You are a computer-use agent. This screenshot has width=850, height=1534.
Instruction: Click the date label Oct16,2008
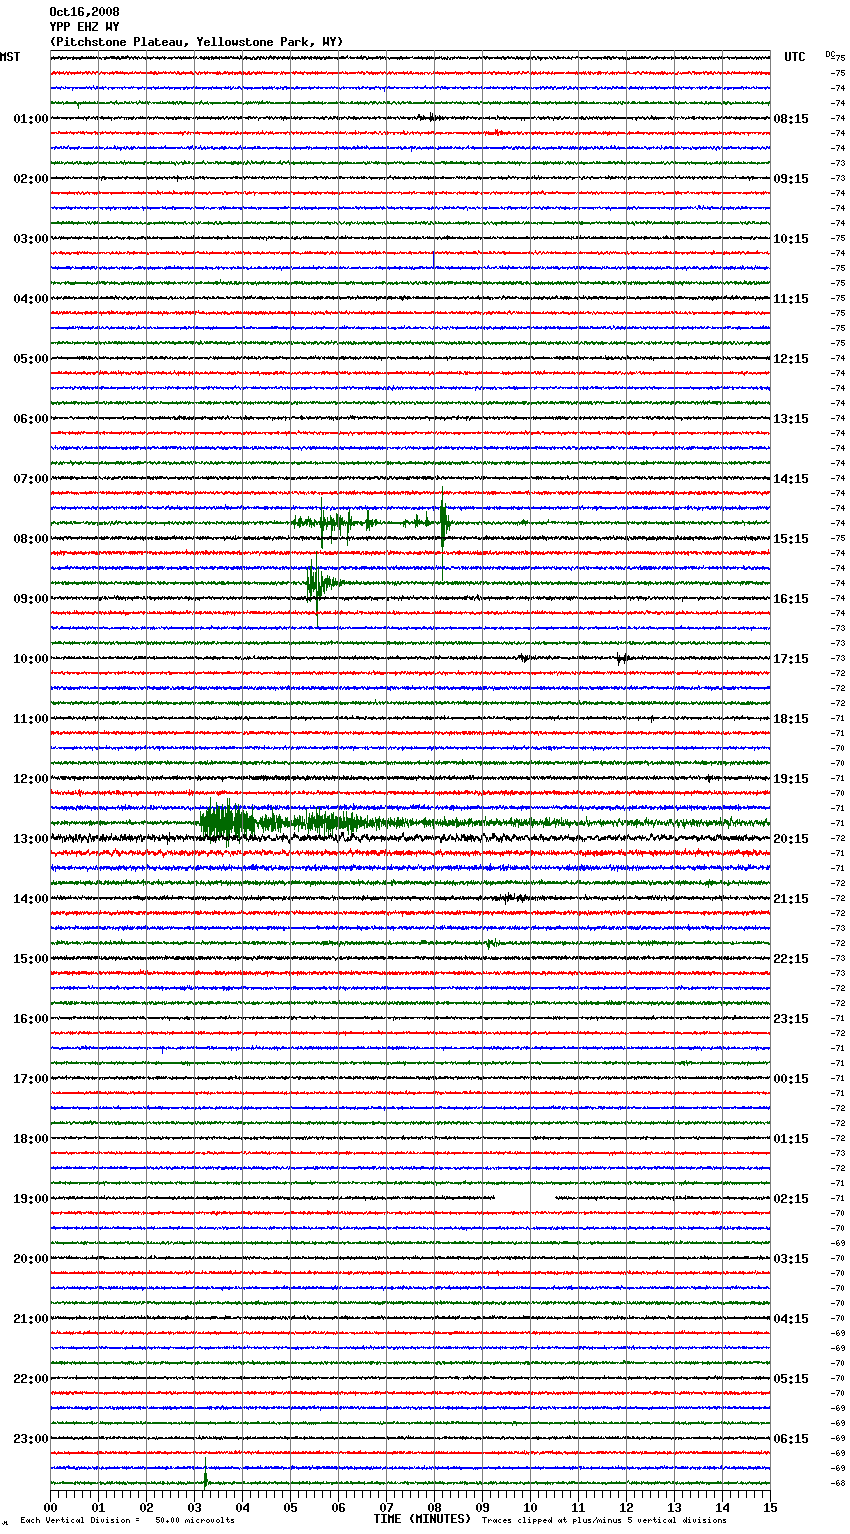pos(84,12)
